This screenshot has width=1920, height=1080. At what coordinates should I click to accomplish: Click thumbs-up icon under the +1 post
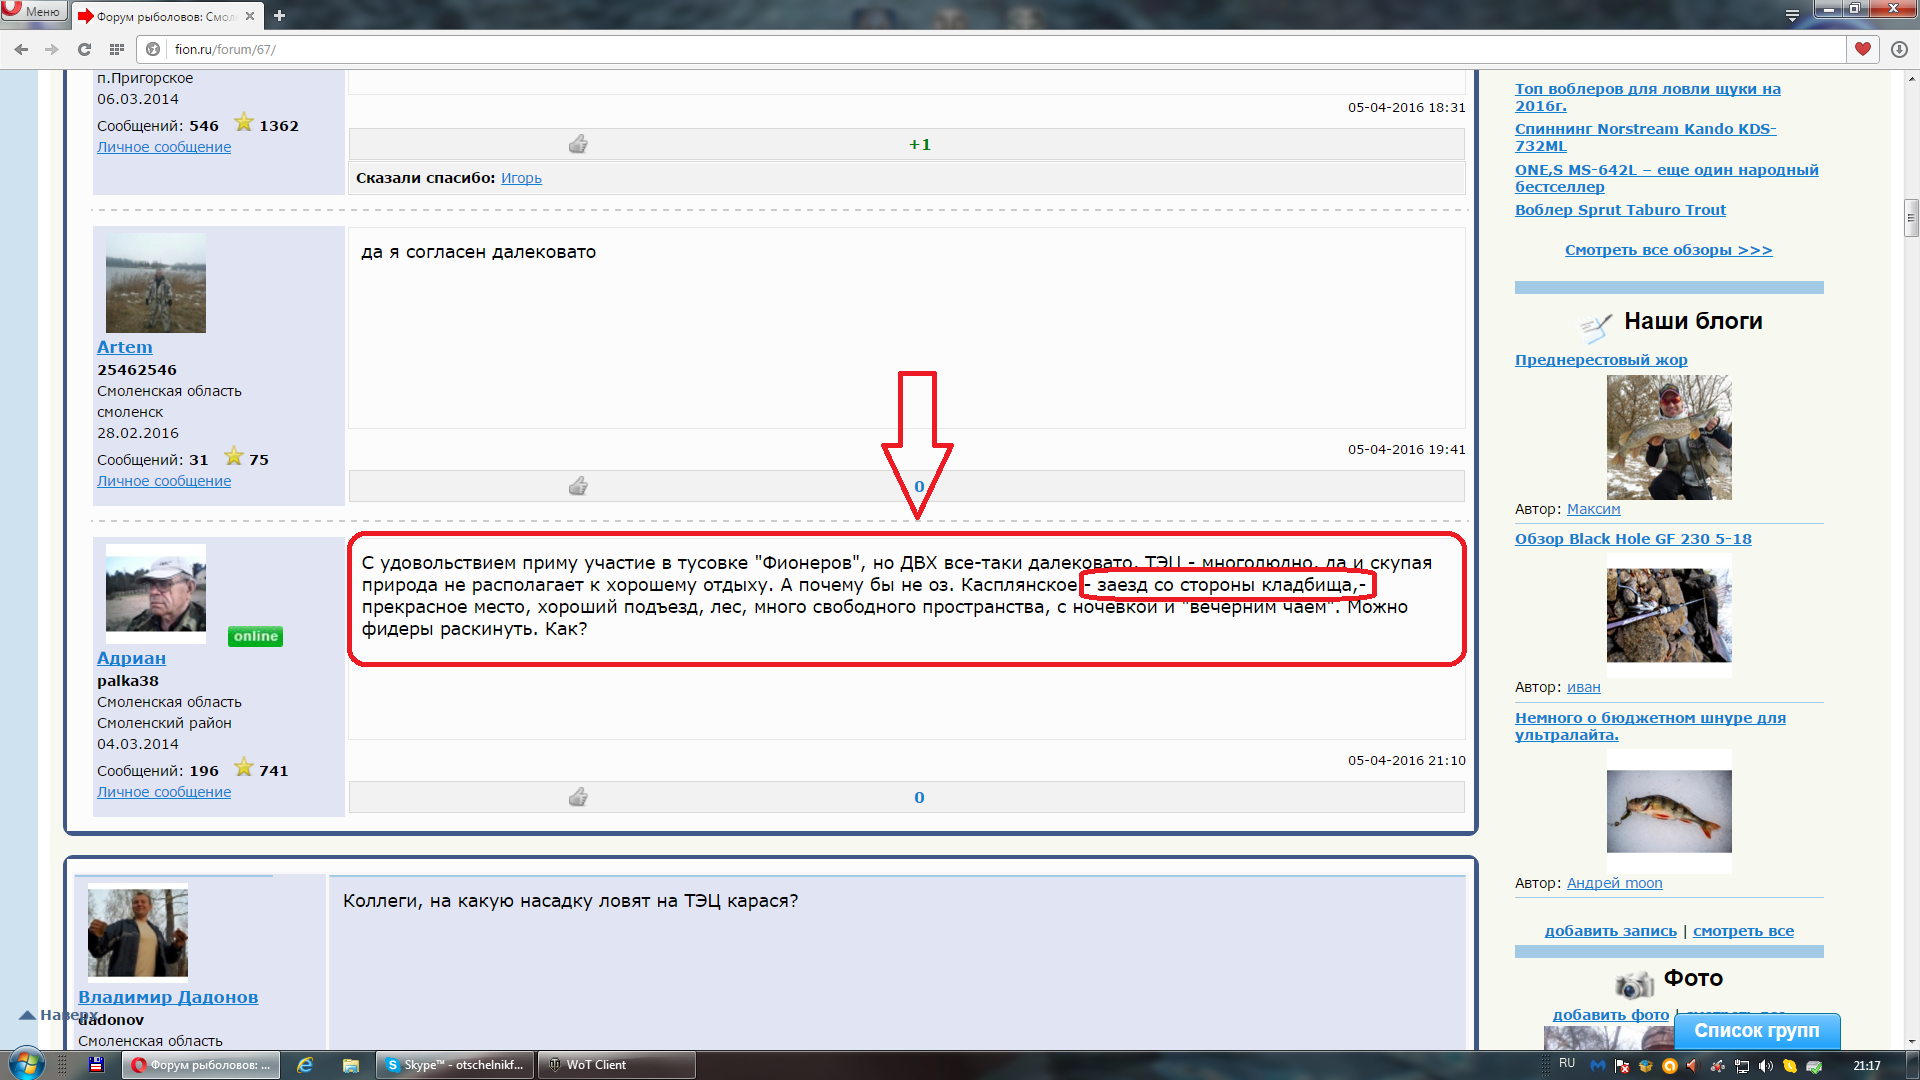[578, 144]
